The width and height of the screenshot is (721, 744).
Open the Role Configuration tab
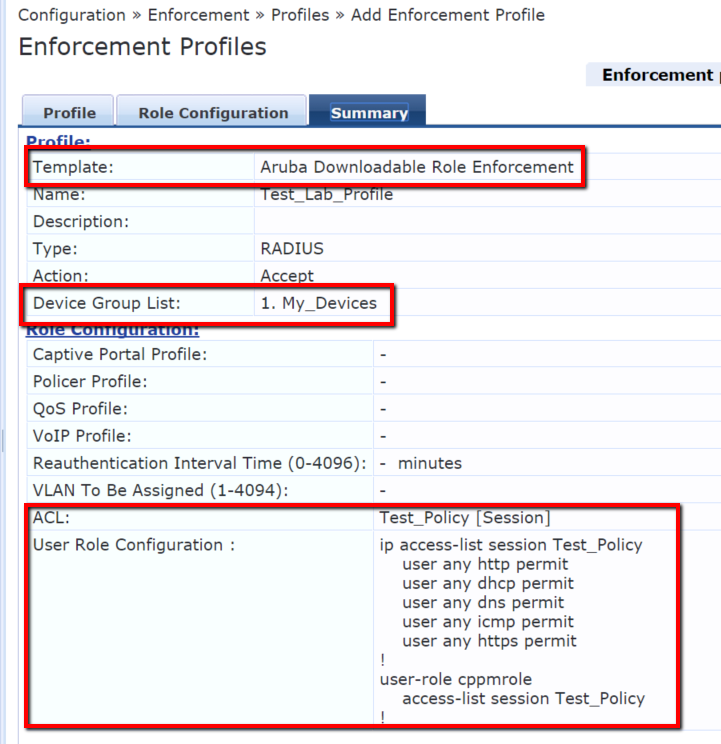coord(212,112)
